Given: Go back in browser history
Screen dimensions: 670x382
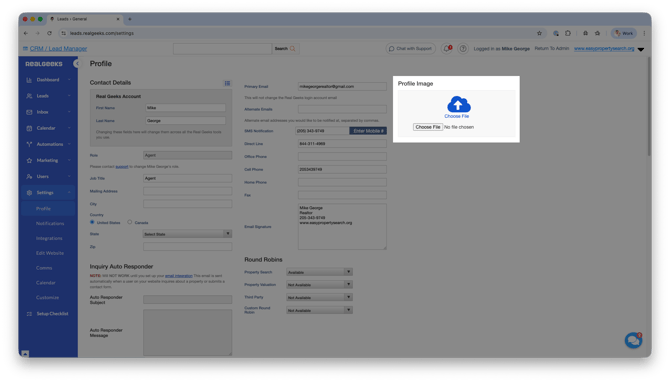Looking at the screenshot, I should pyautogui.click(x=26, y=33).
